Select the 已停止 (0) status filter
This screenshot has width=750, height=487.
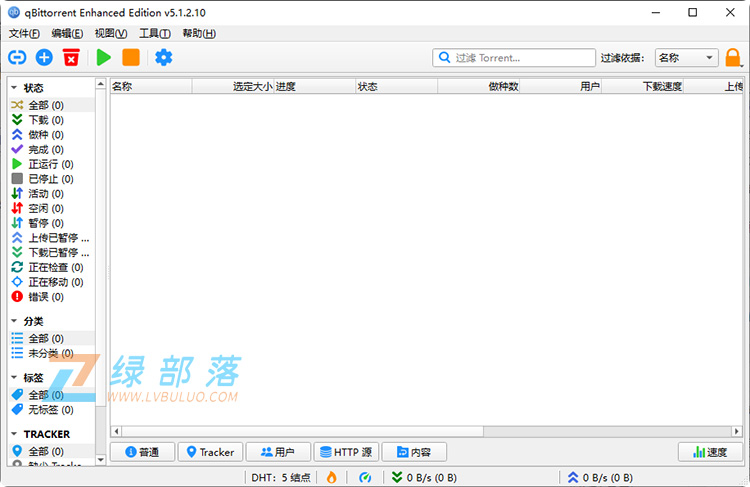tap(52, 179)
